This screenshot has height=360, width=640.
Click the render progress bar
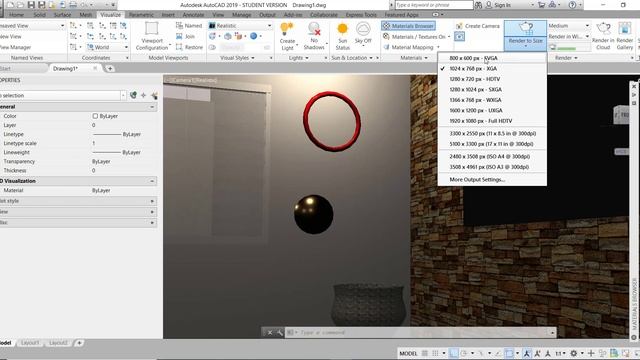(x=571, y=48)
